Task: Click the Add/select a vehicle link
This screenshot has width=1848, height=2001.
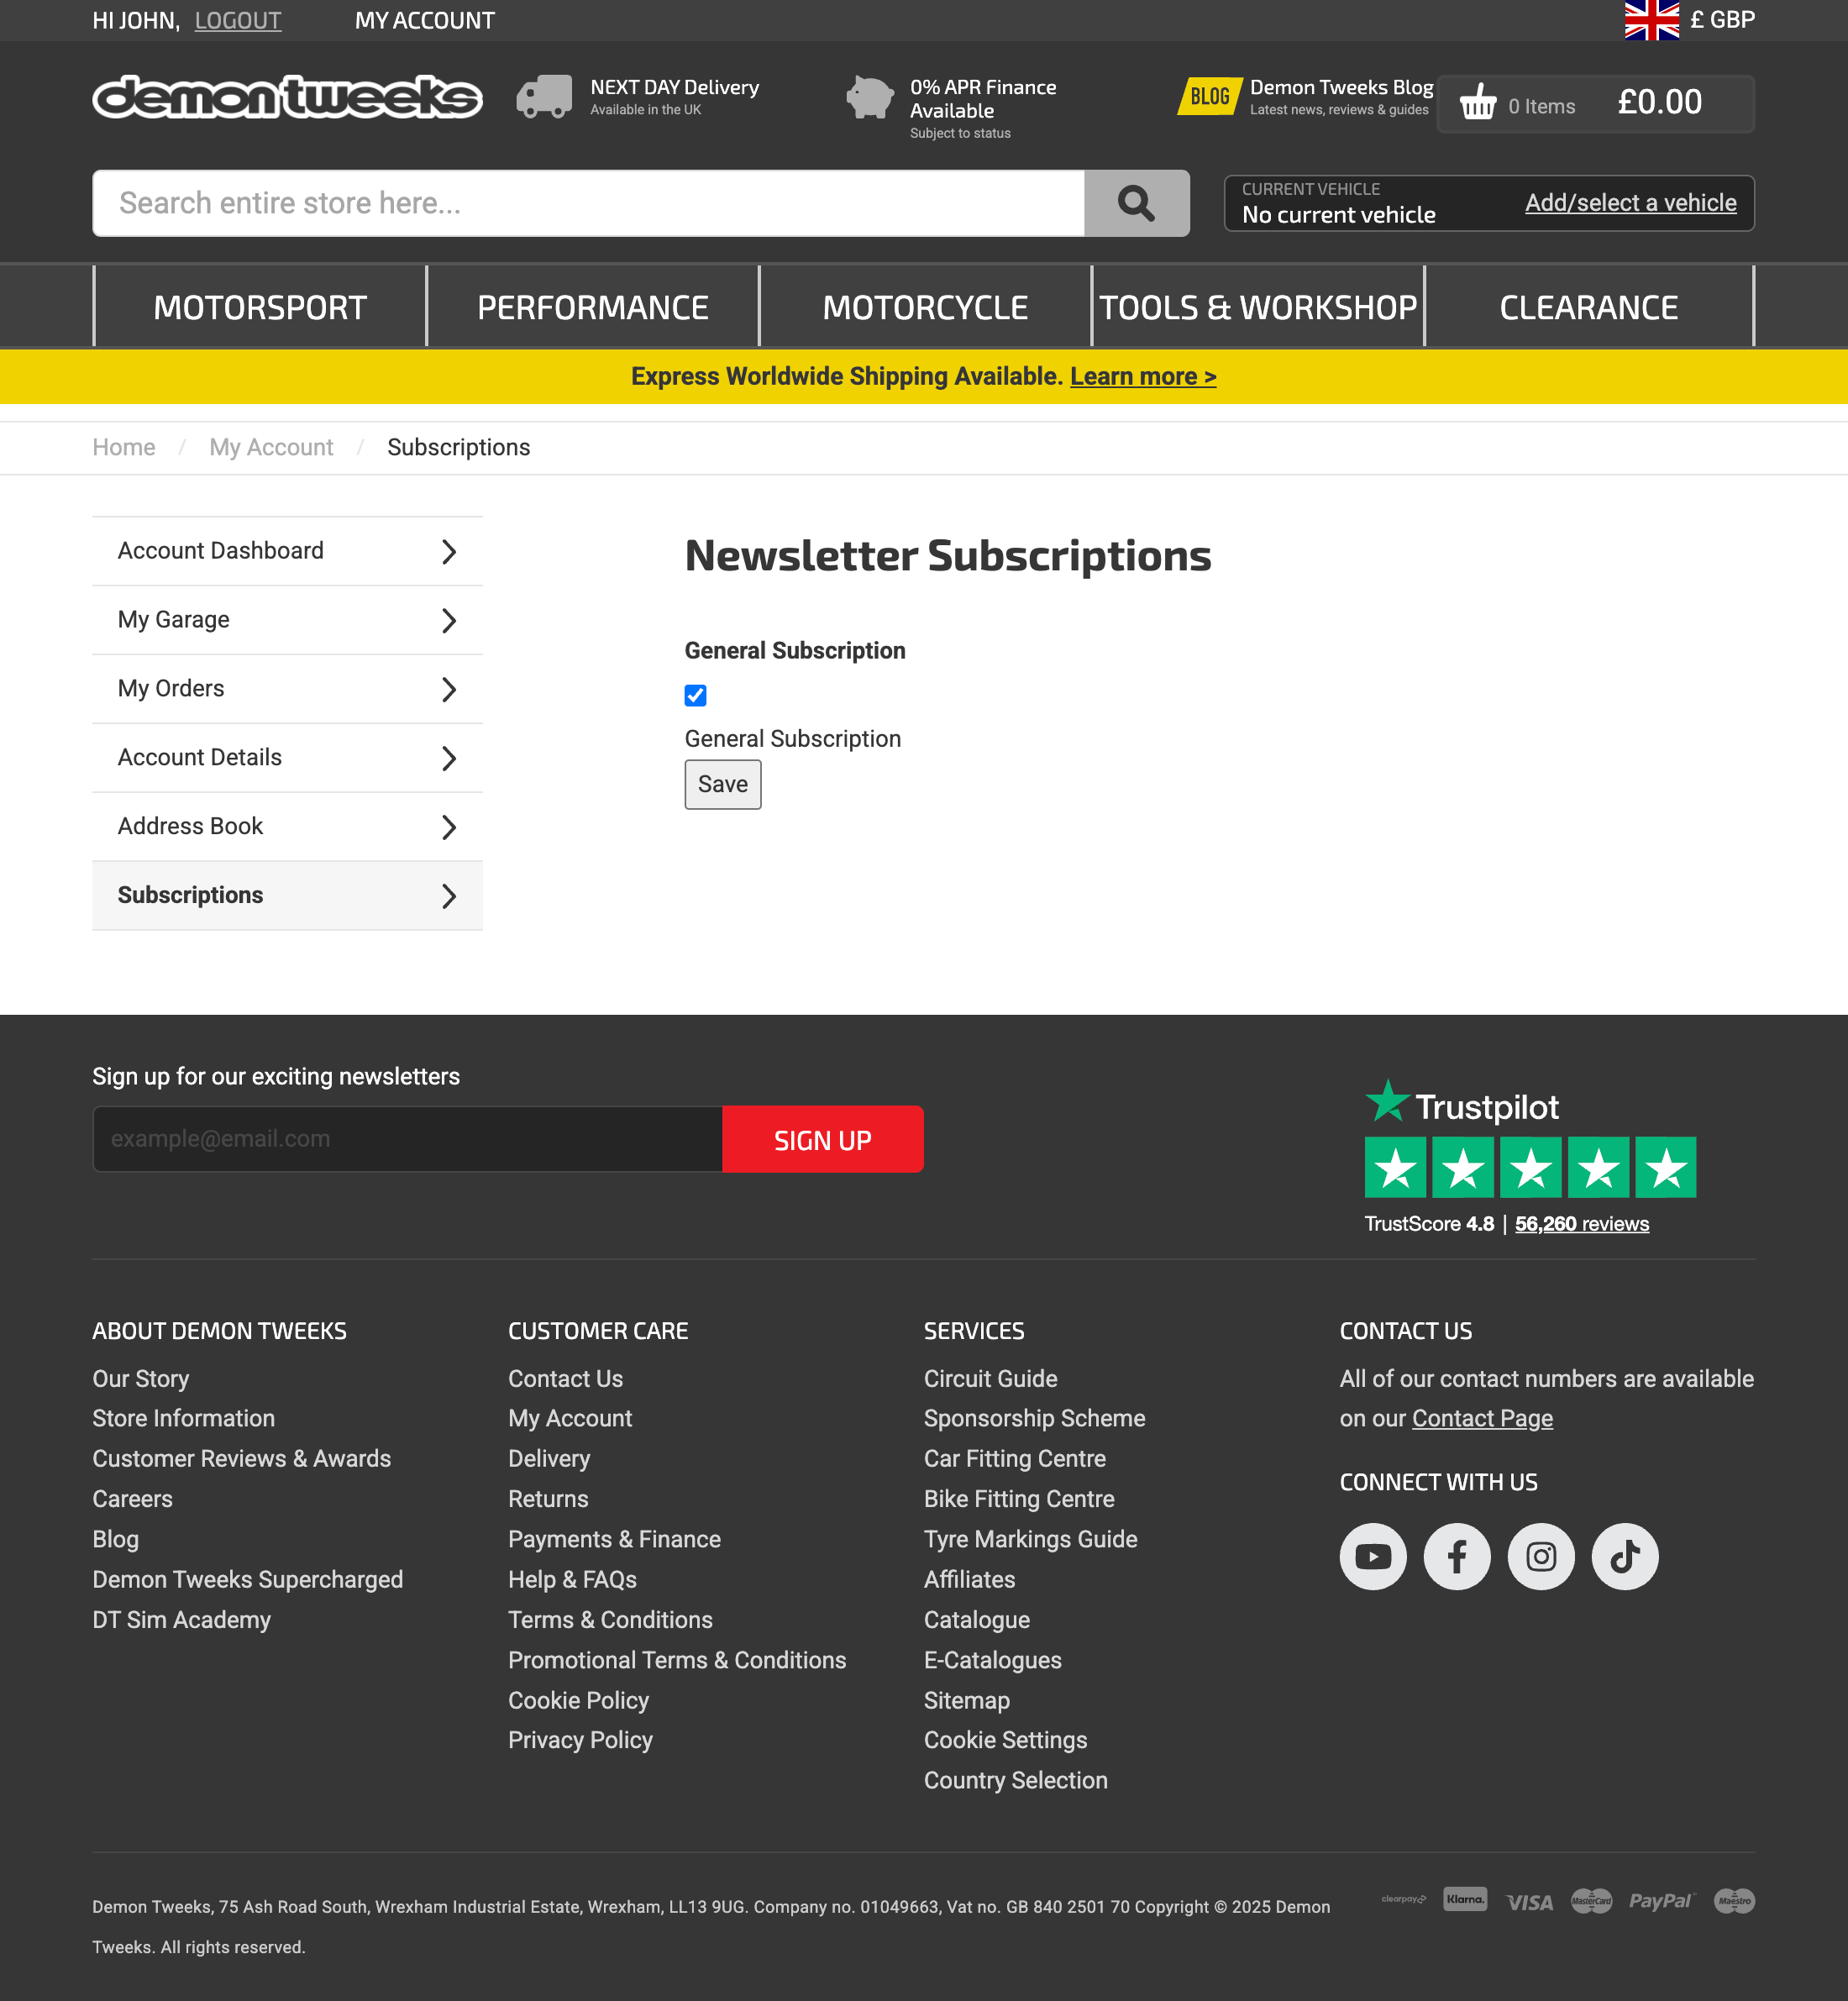Action: click(x=1630, y=203)
